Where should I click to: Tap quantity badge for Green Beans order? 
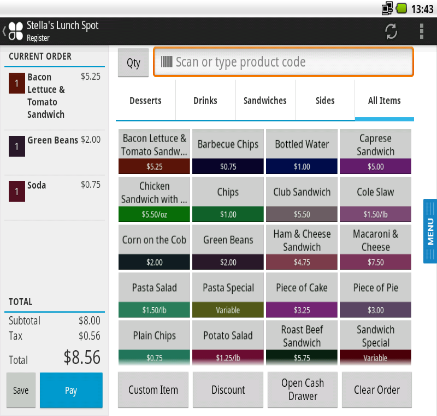17,146
